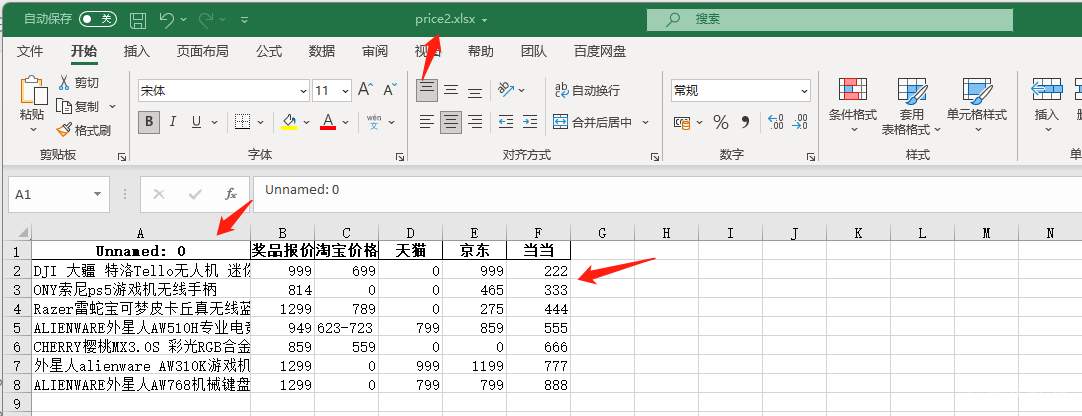Open the fx insert function dialog
The height and width of the screenshot is (416, 1082).
click(231, 195)
